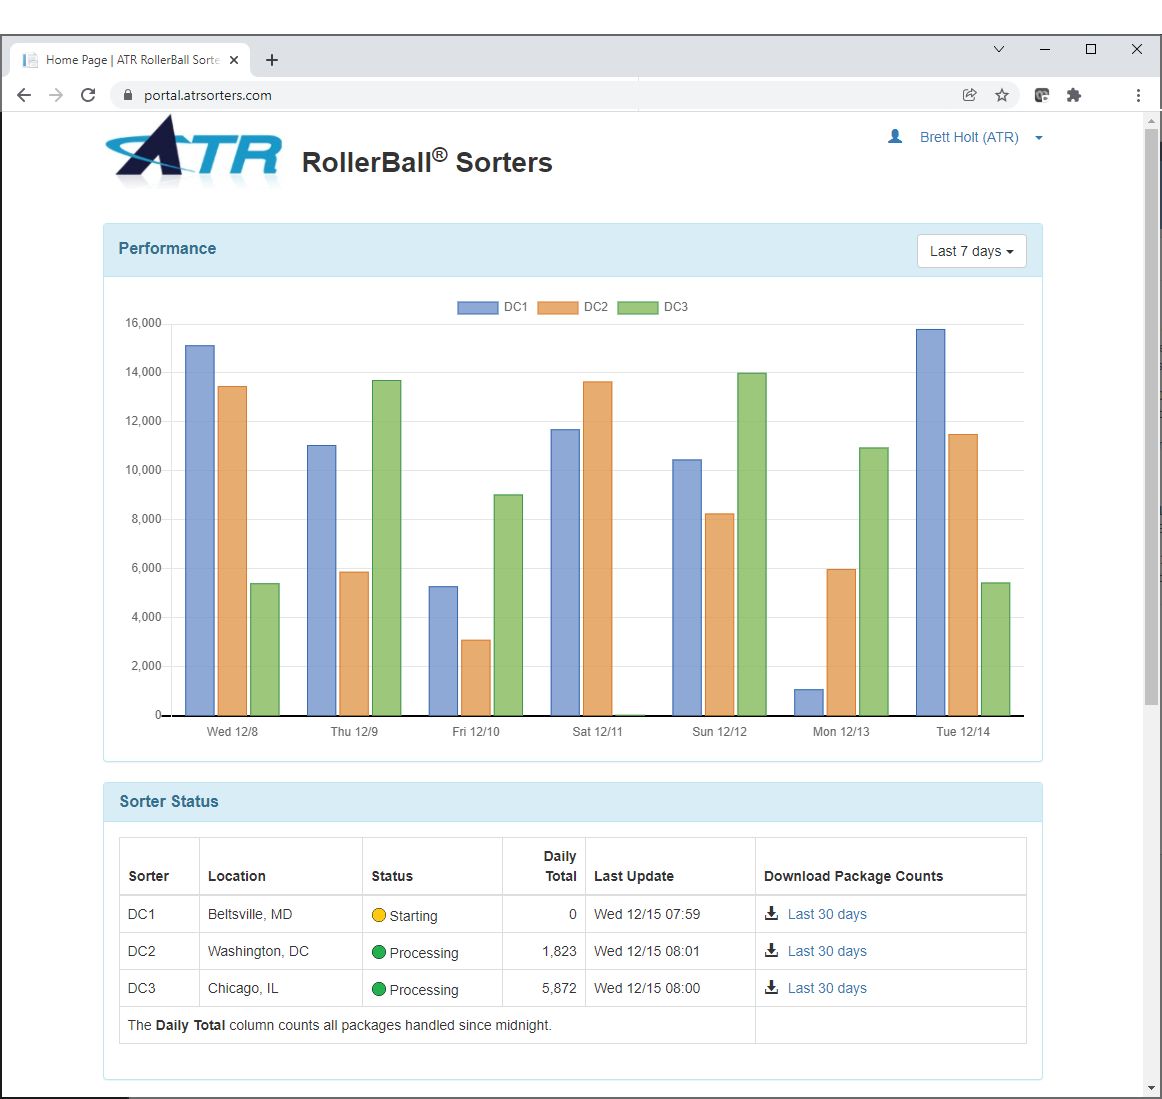This screenshot has width=1162, height=1099.
Task: Open a new browser tab
Action: tap(272, 60)
